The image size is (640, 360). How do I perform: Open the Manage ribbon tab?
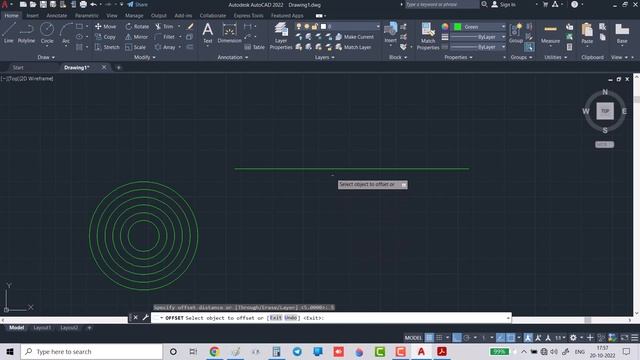[134, 16]
